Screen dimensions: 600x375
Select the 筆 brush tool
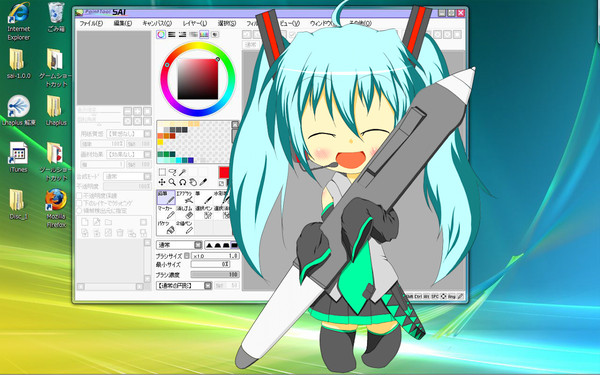(x=204, y=197)
